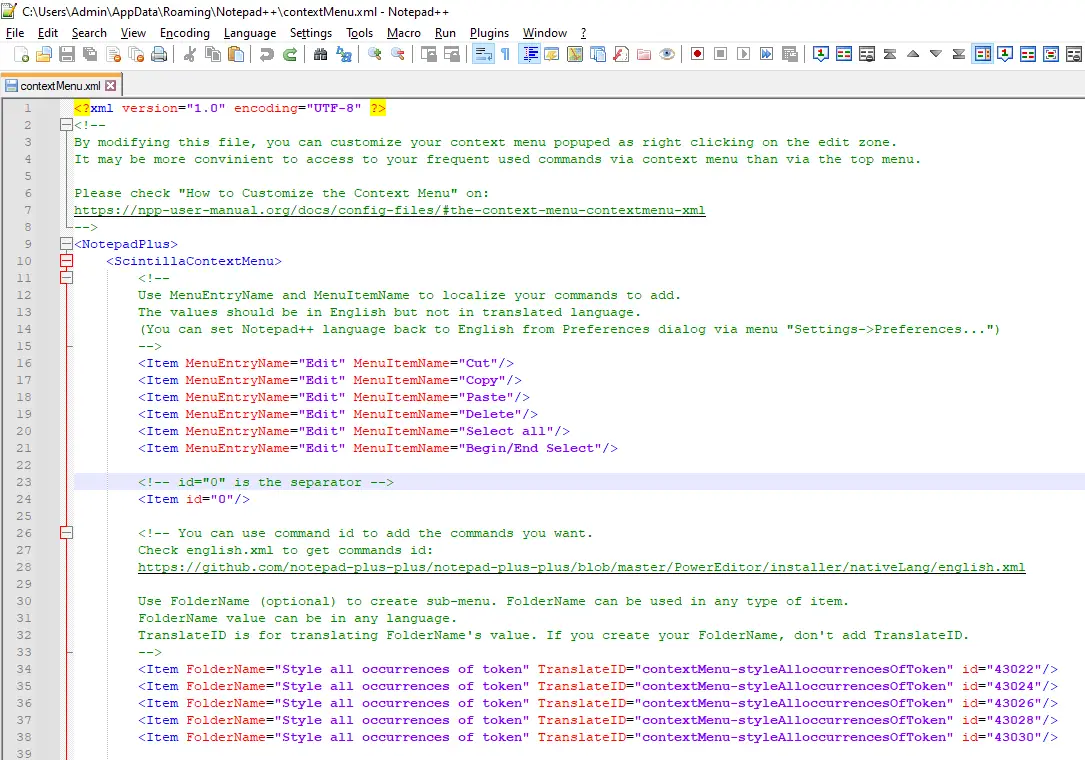
Task: Open the Document Map panel icon
Action: point(575,54)
